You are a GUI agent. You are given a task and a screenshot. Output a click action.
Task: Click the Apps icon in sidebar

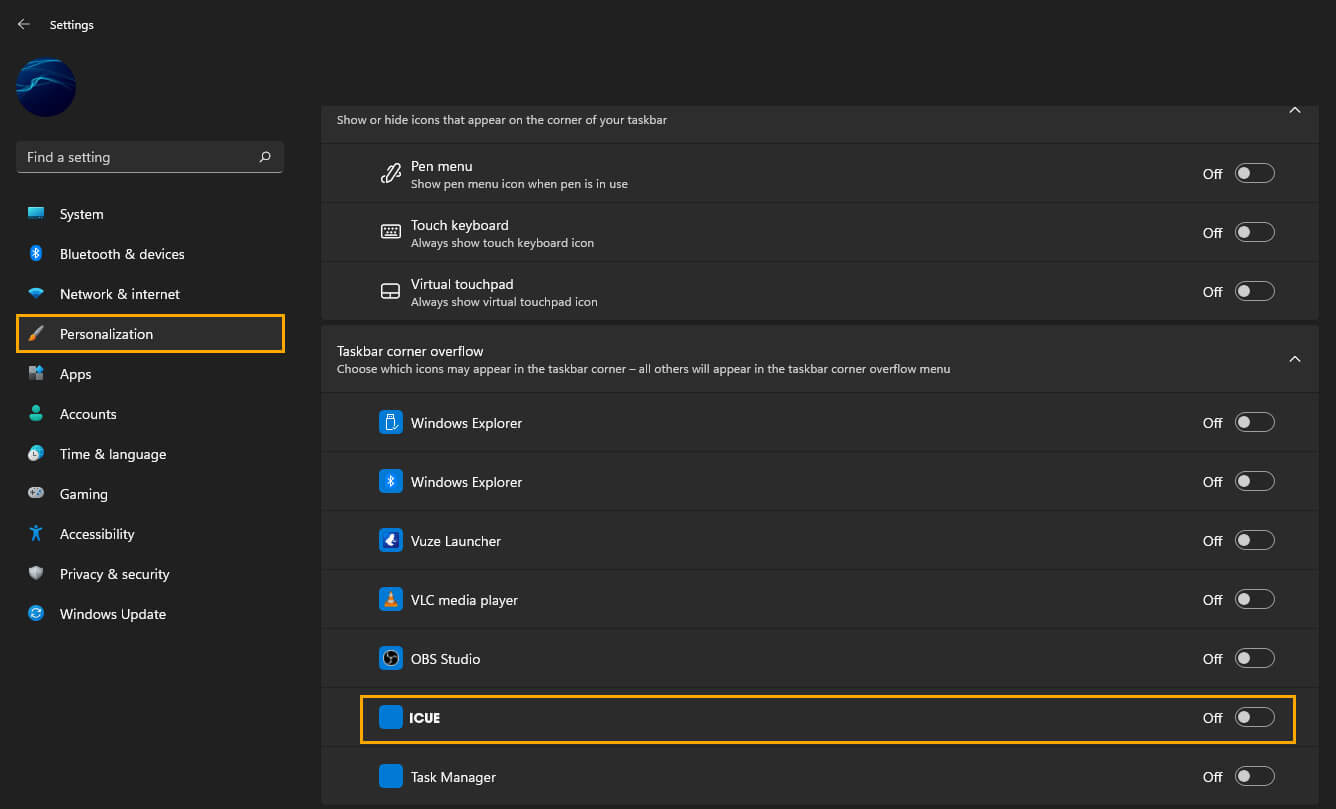(x=36, y=374)
